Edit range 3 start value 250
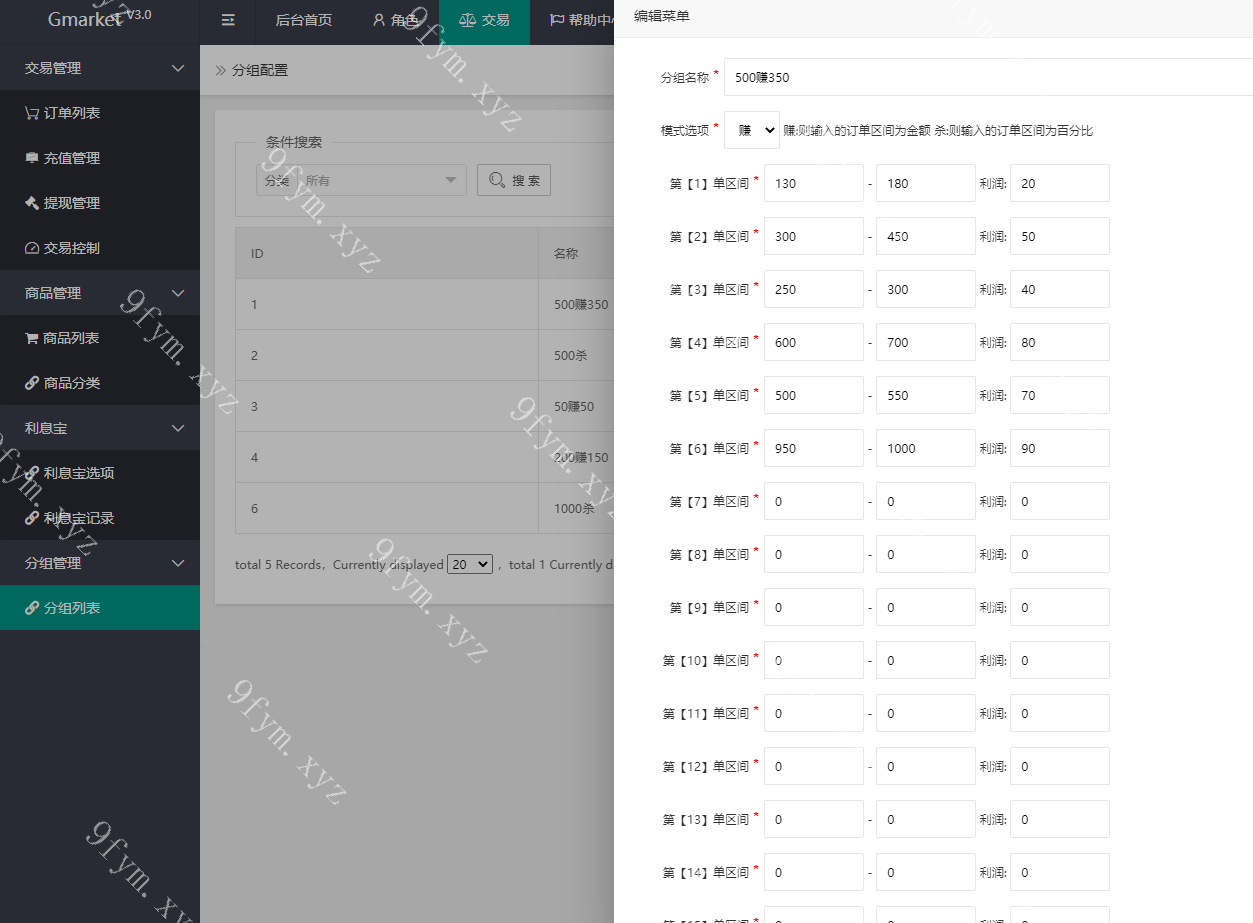This screenshot has height=923, width=1253. click(x=814, y=289)
